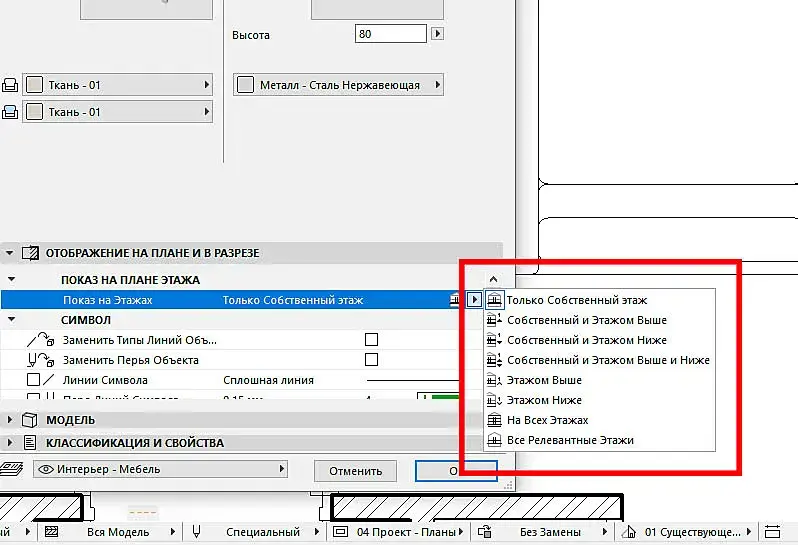This screenshot has height=545, width=798.
Task: Open second 'Ткань - 01' material dropdown
Action: pyautogui.click(x=118, y=111)
